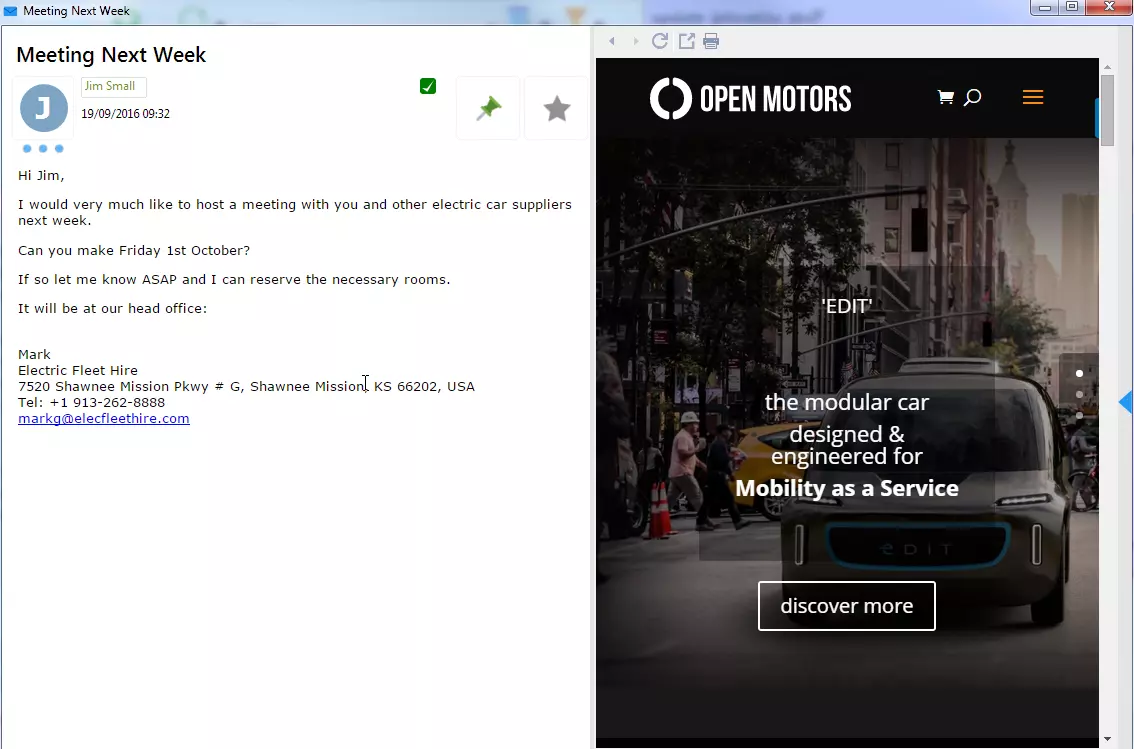Click the 'discover more' button
1134x749 pixels.
tap(846, 606)
